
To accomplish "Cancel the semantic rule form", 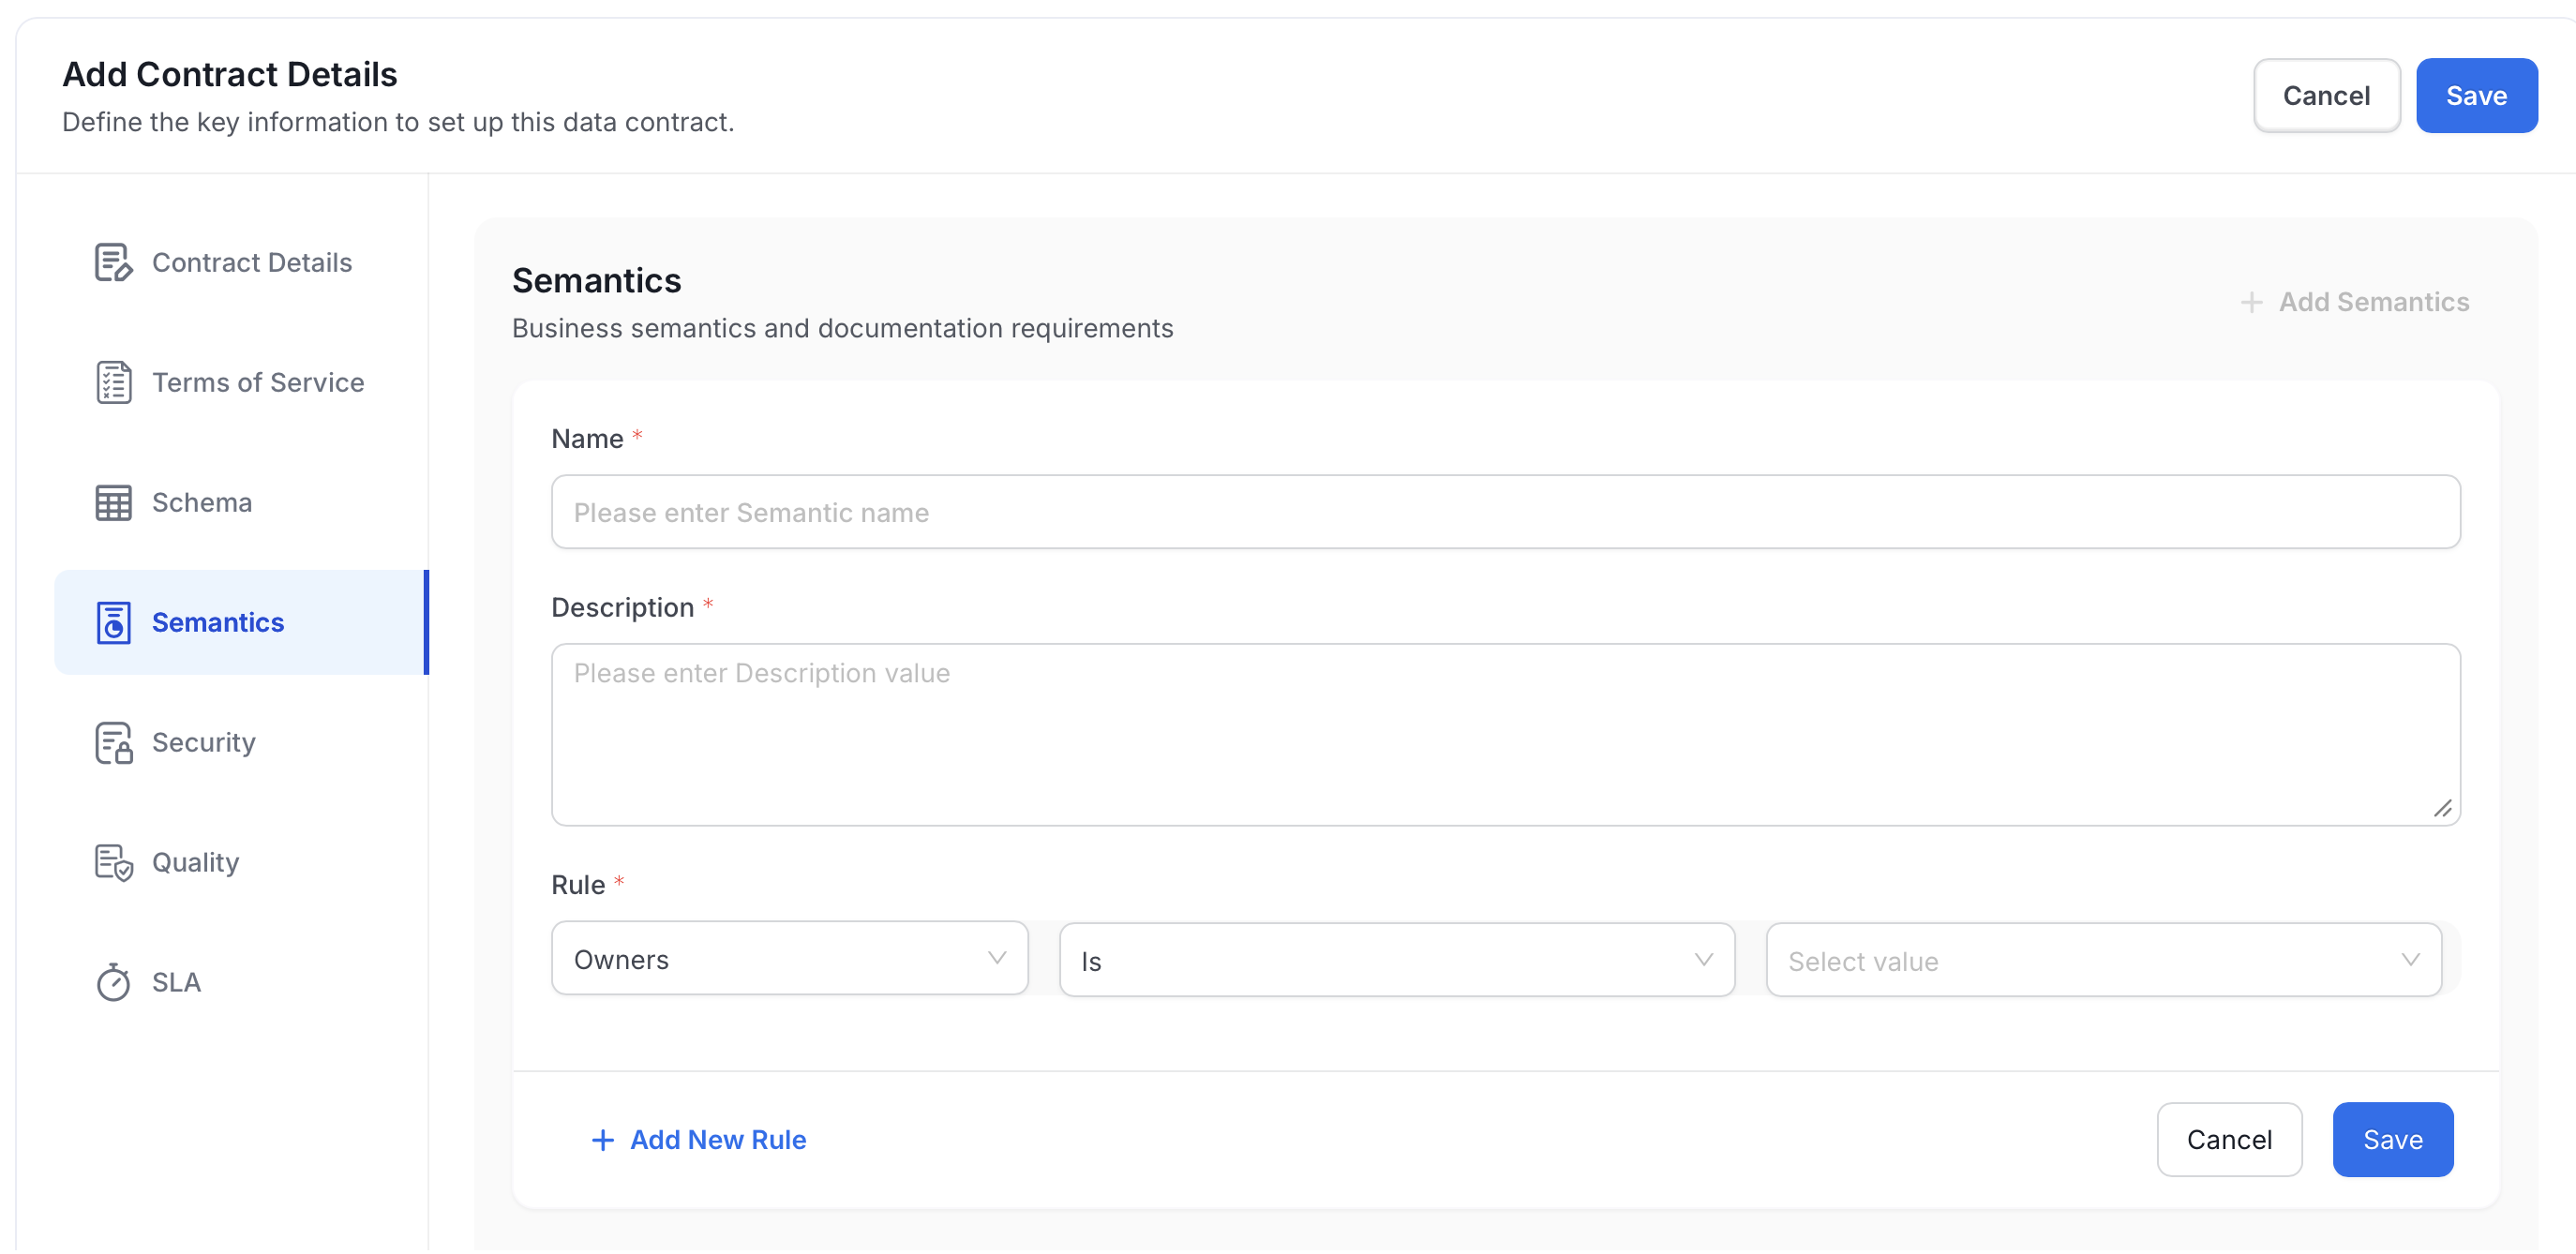I will (x=2229, y=1140).
